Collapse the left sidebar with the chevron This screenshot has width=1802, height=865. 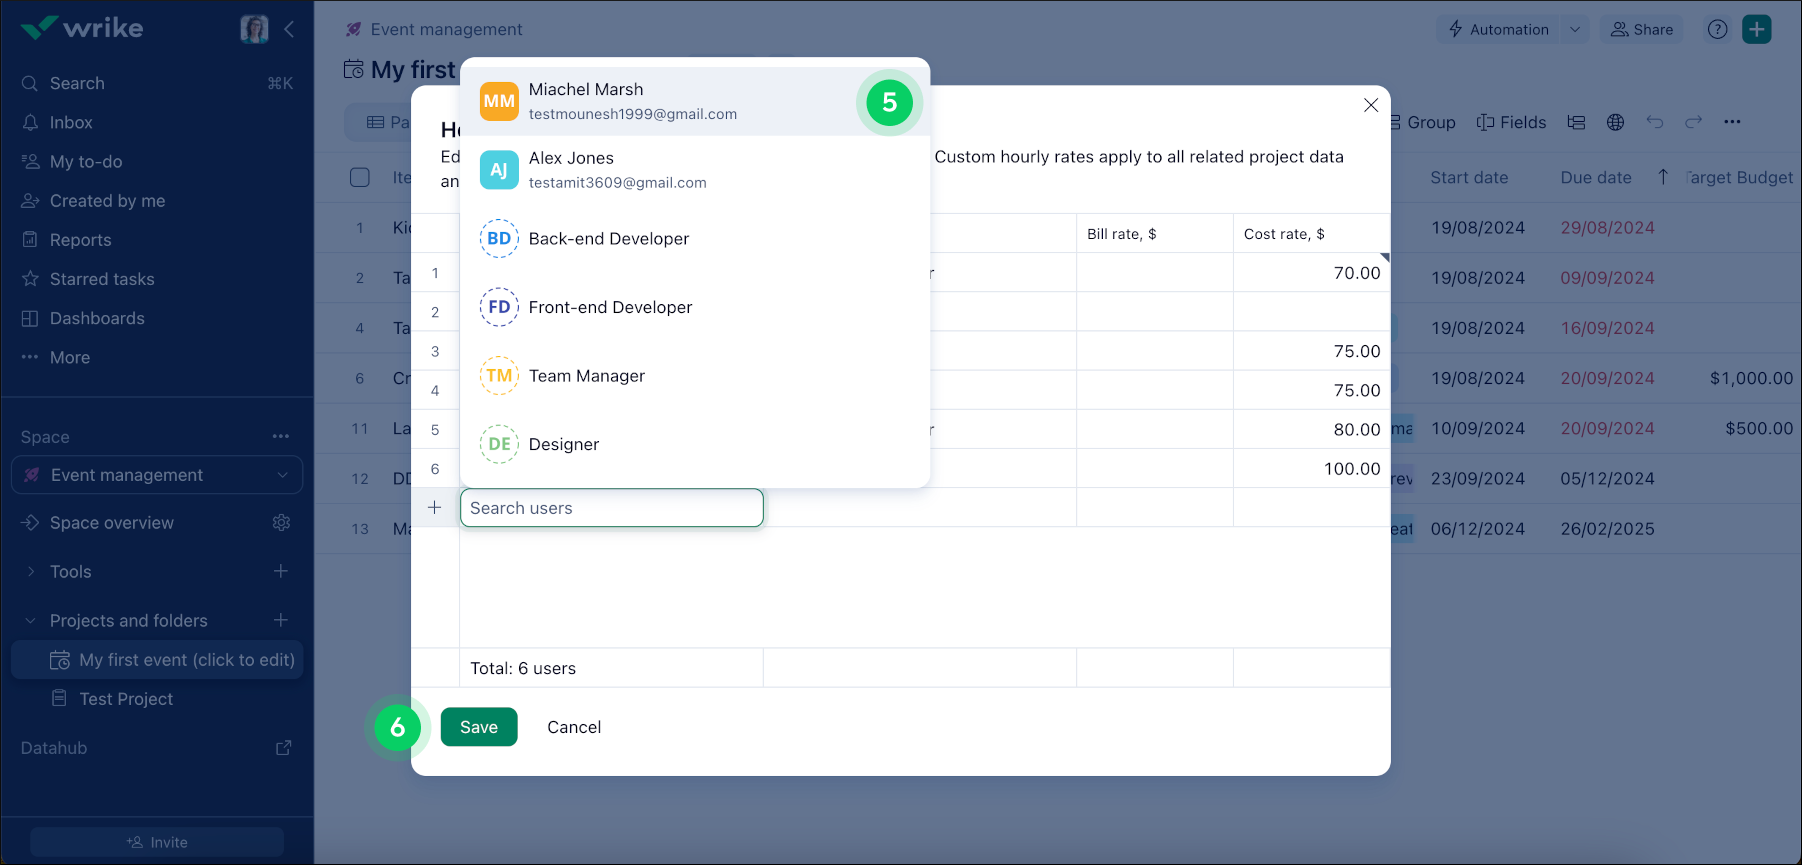tap(289, 29)
